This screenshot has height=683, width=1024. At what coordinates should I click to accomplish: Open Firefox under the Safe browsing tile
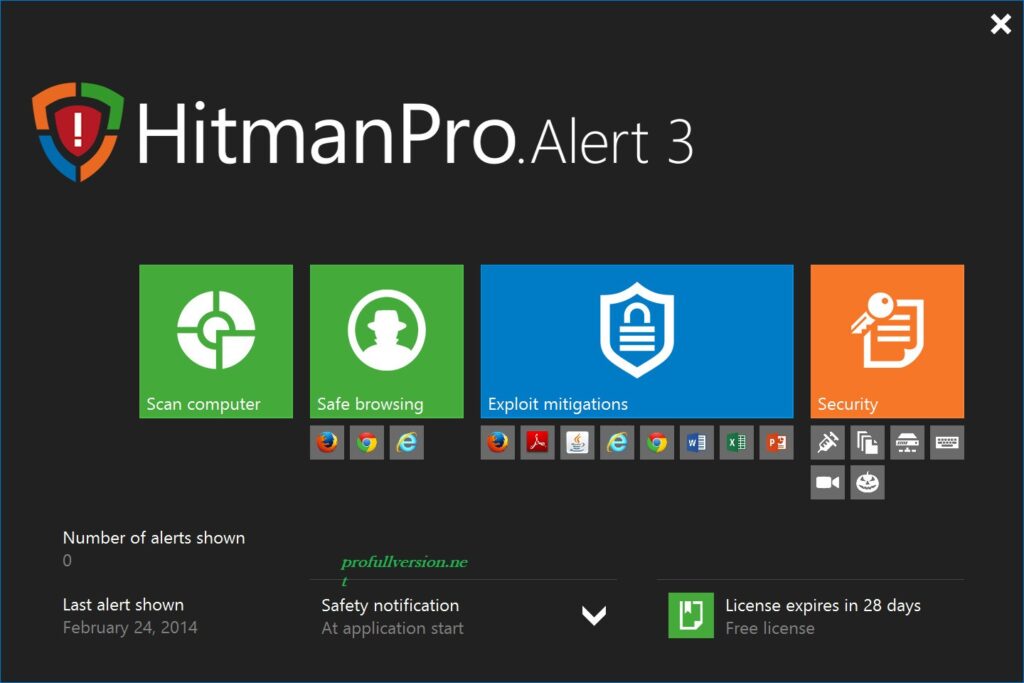coord(327,442)
